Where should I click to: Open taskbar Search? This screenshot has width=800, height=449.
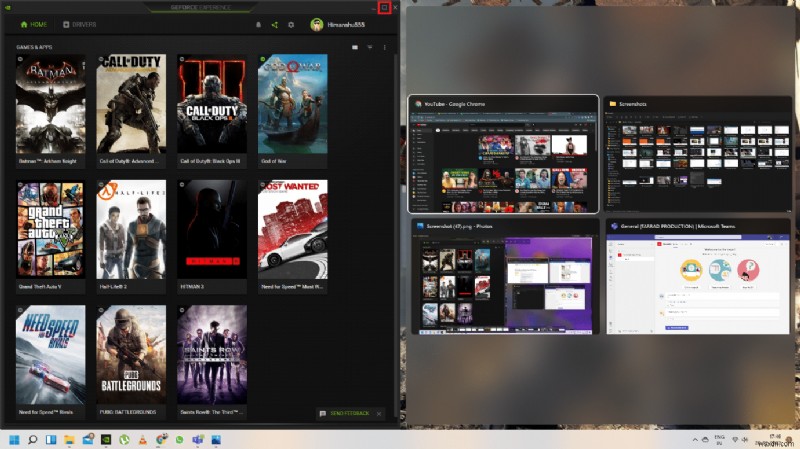pyautogui.click(x=33, y=439)
